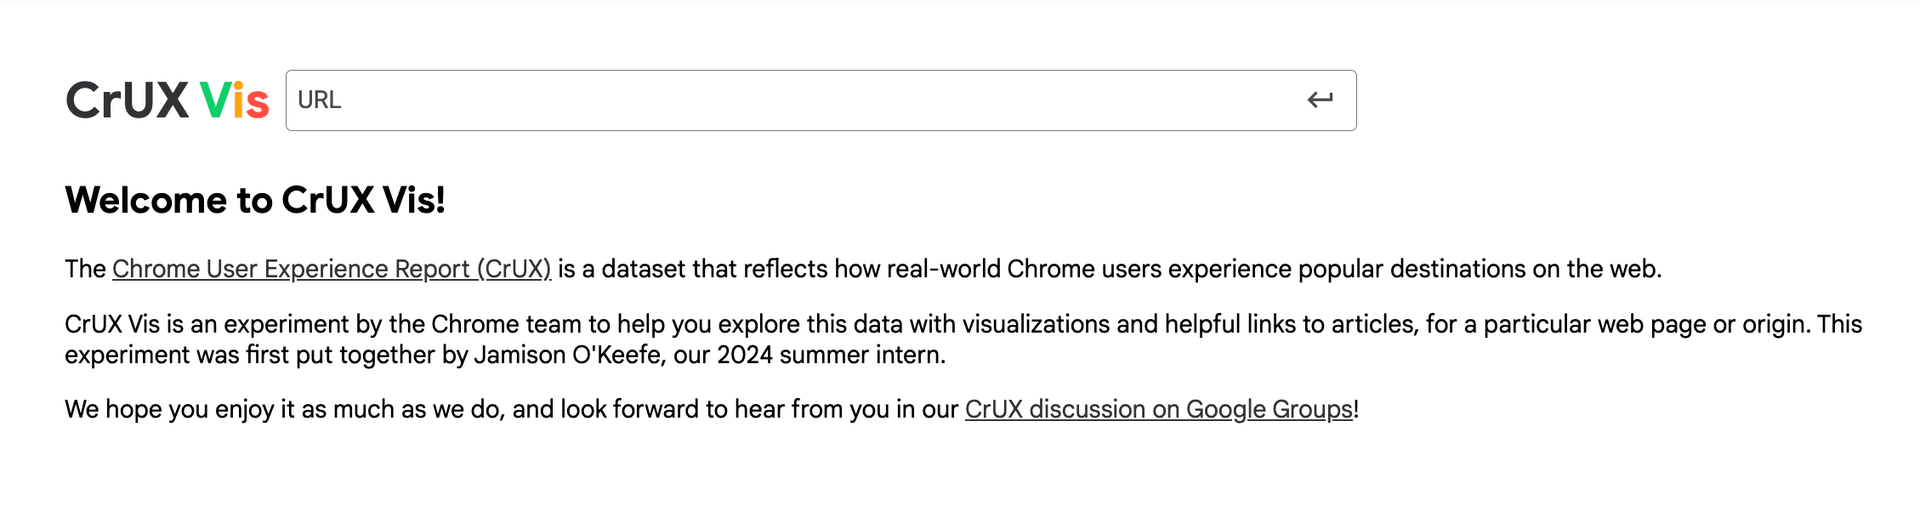Open the CrUX discussion on Google Groups link
Image resolution: width=1920 pixels, height=507 pixels.
(x=1158, y=409)
